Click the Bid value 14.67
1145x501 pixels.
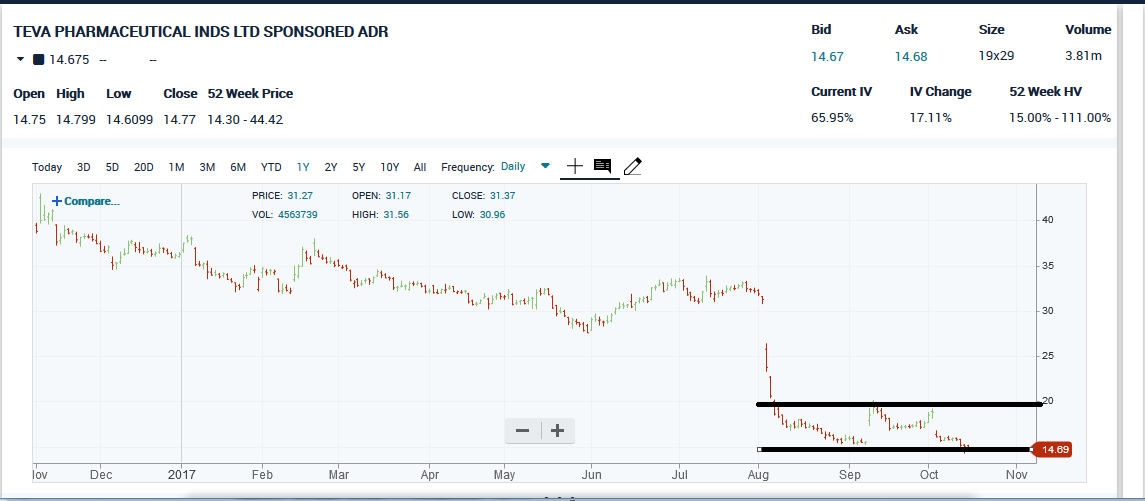coord(827,56)
